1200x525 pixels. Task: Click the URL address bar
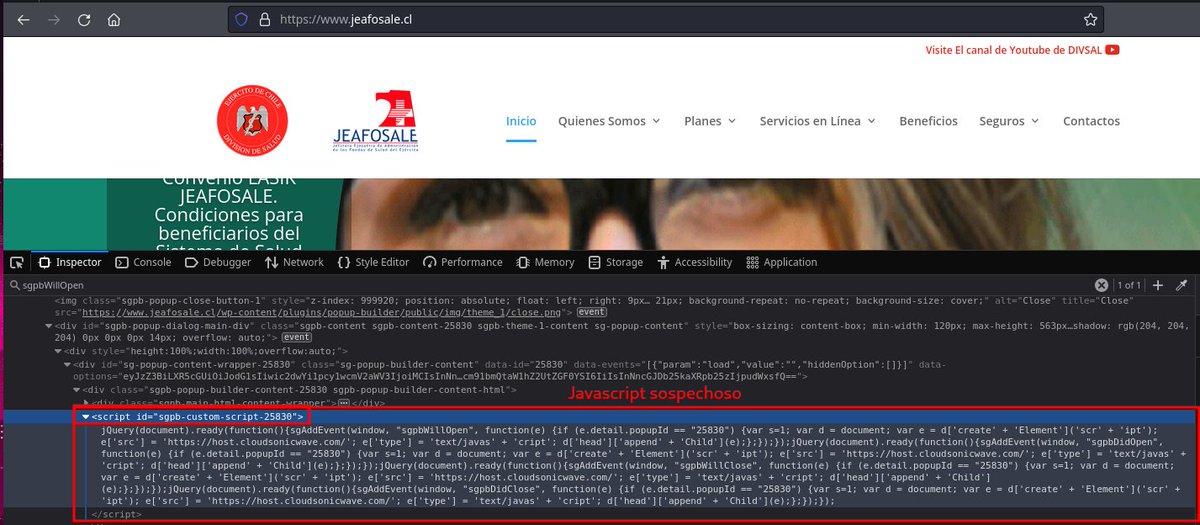click(665, 19)
